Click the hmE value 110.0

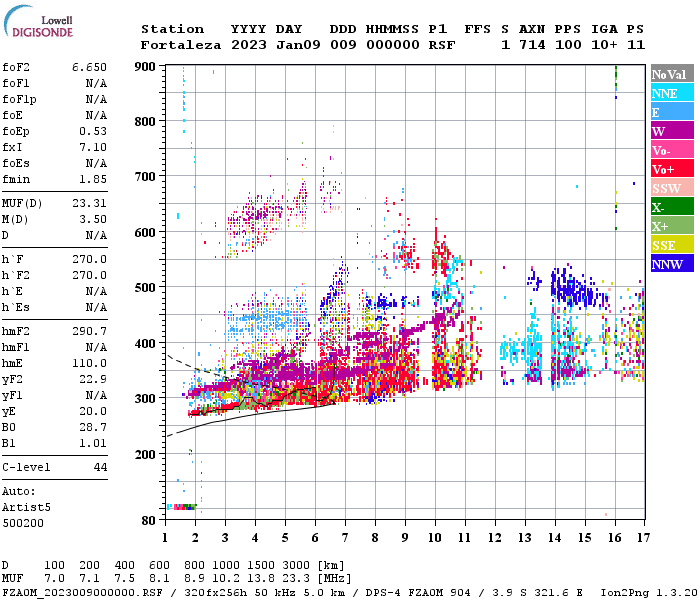tap(89, 363)
